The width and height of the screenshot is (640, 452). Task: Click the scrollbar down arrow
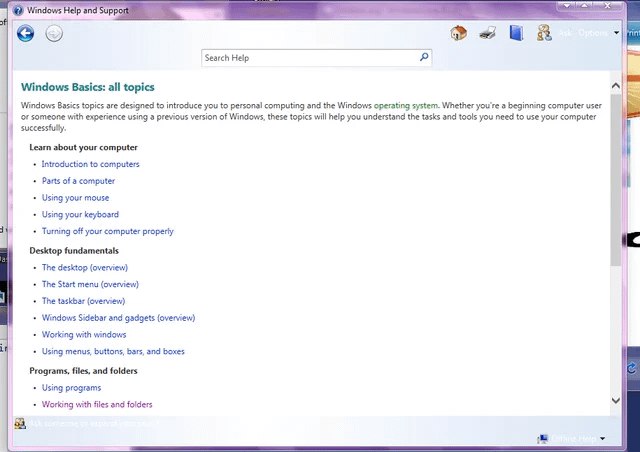pos(616,401)
